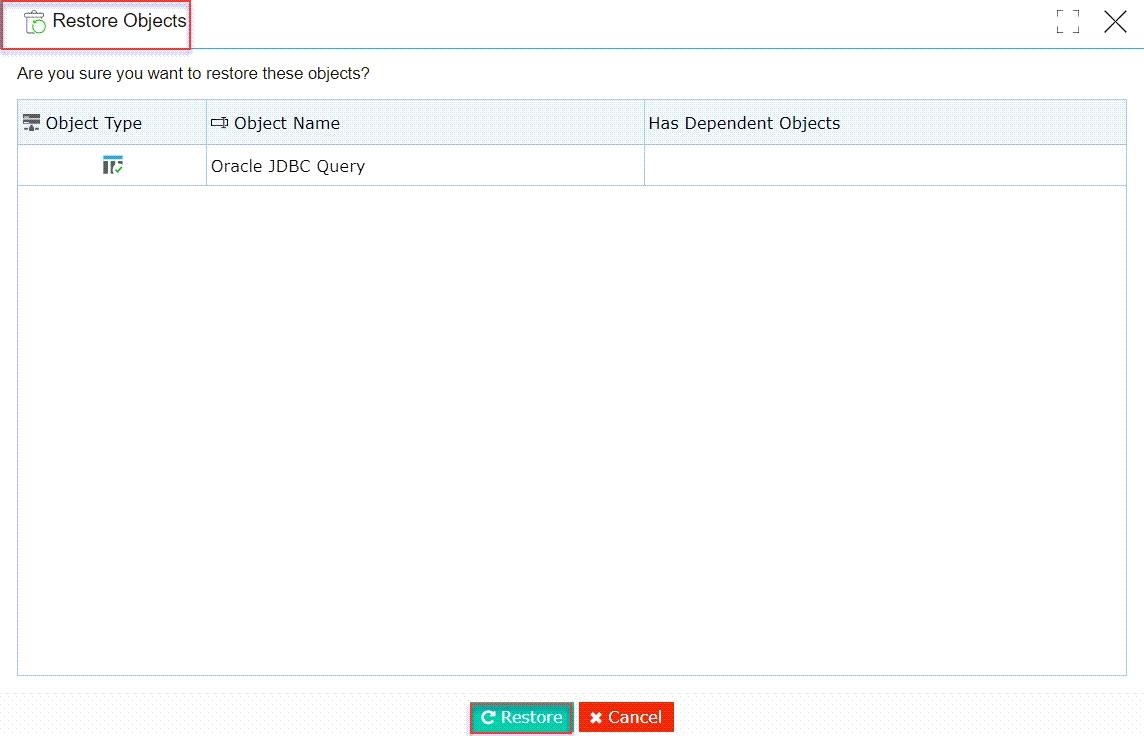
Task: Select the Oracle JDBC Query row
Action: click(x=572, y=166)
